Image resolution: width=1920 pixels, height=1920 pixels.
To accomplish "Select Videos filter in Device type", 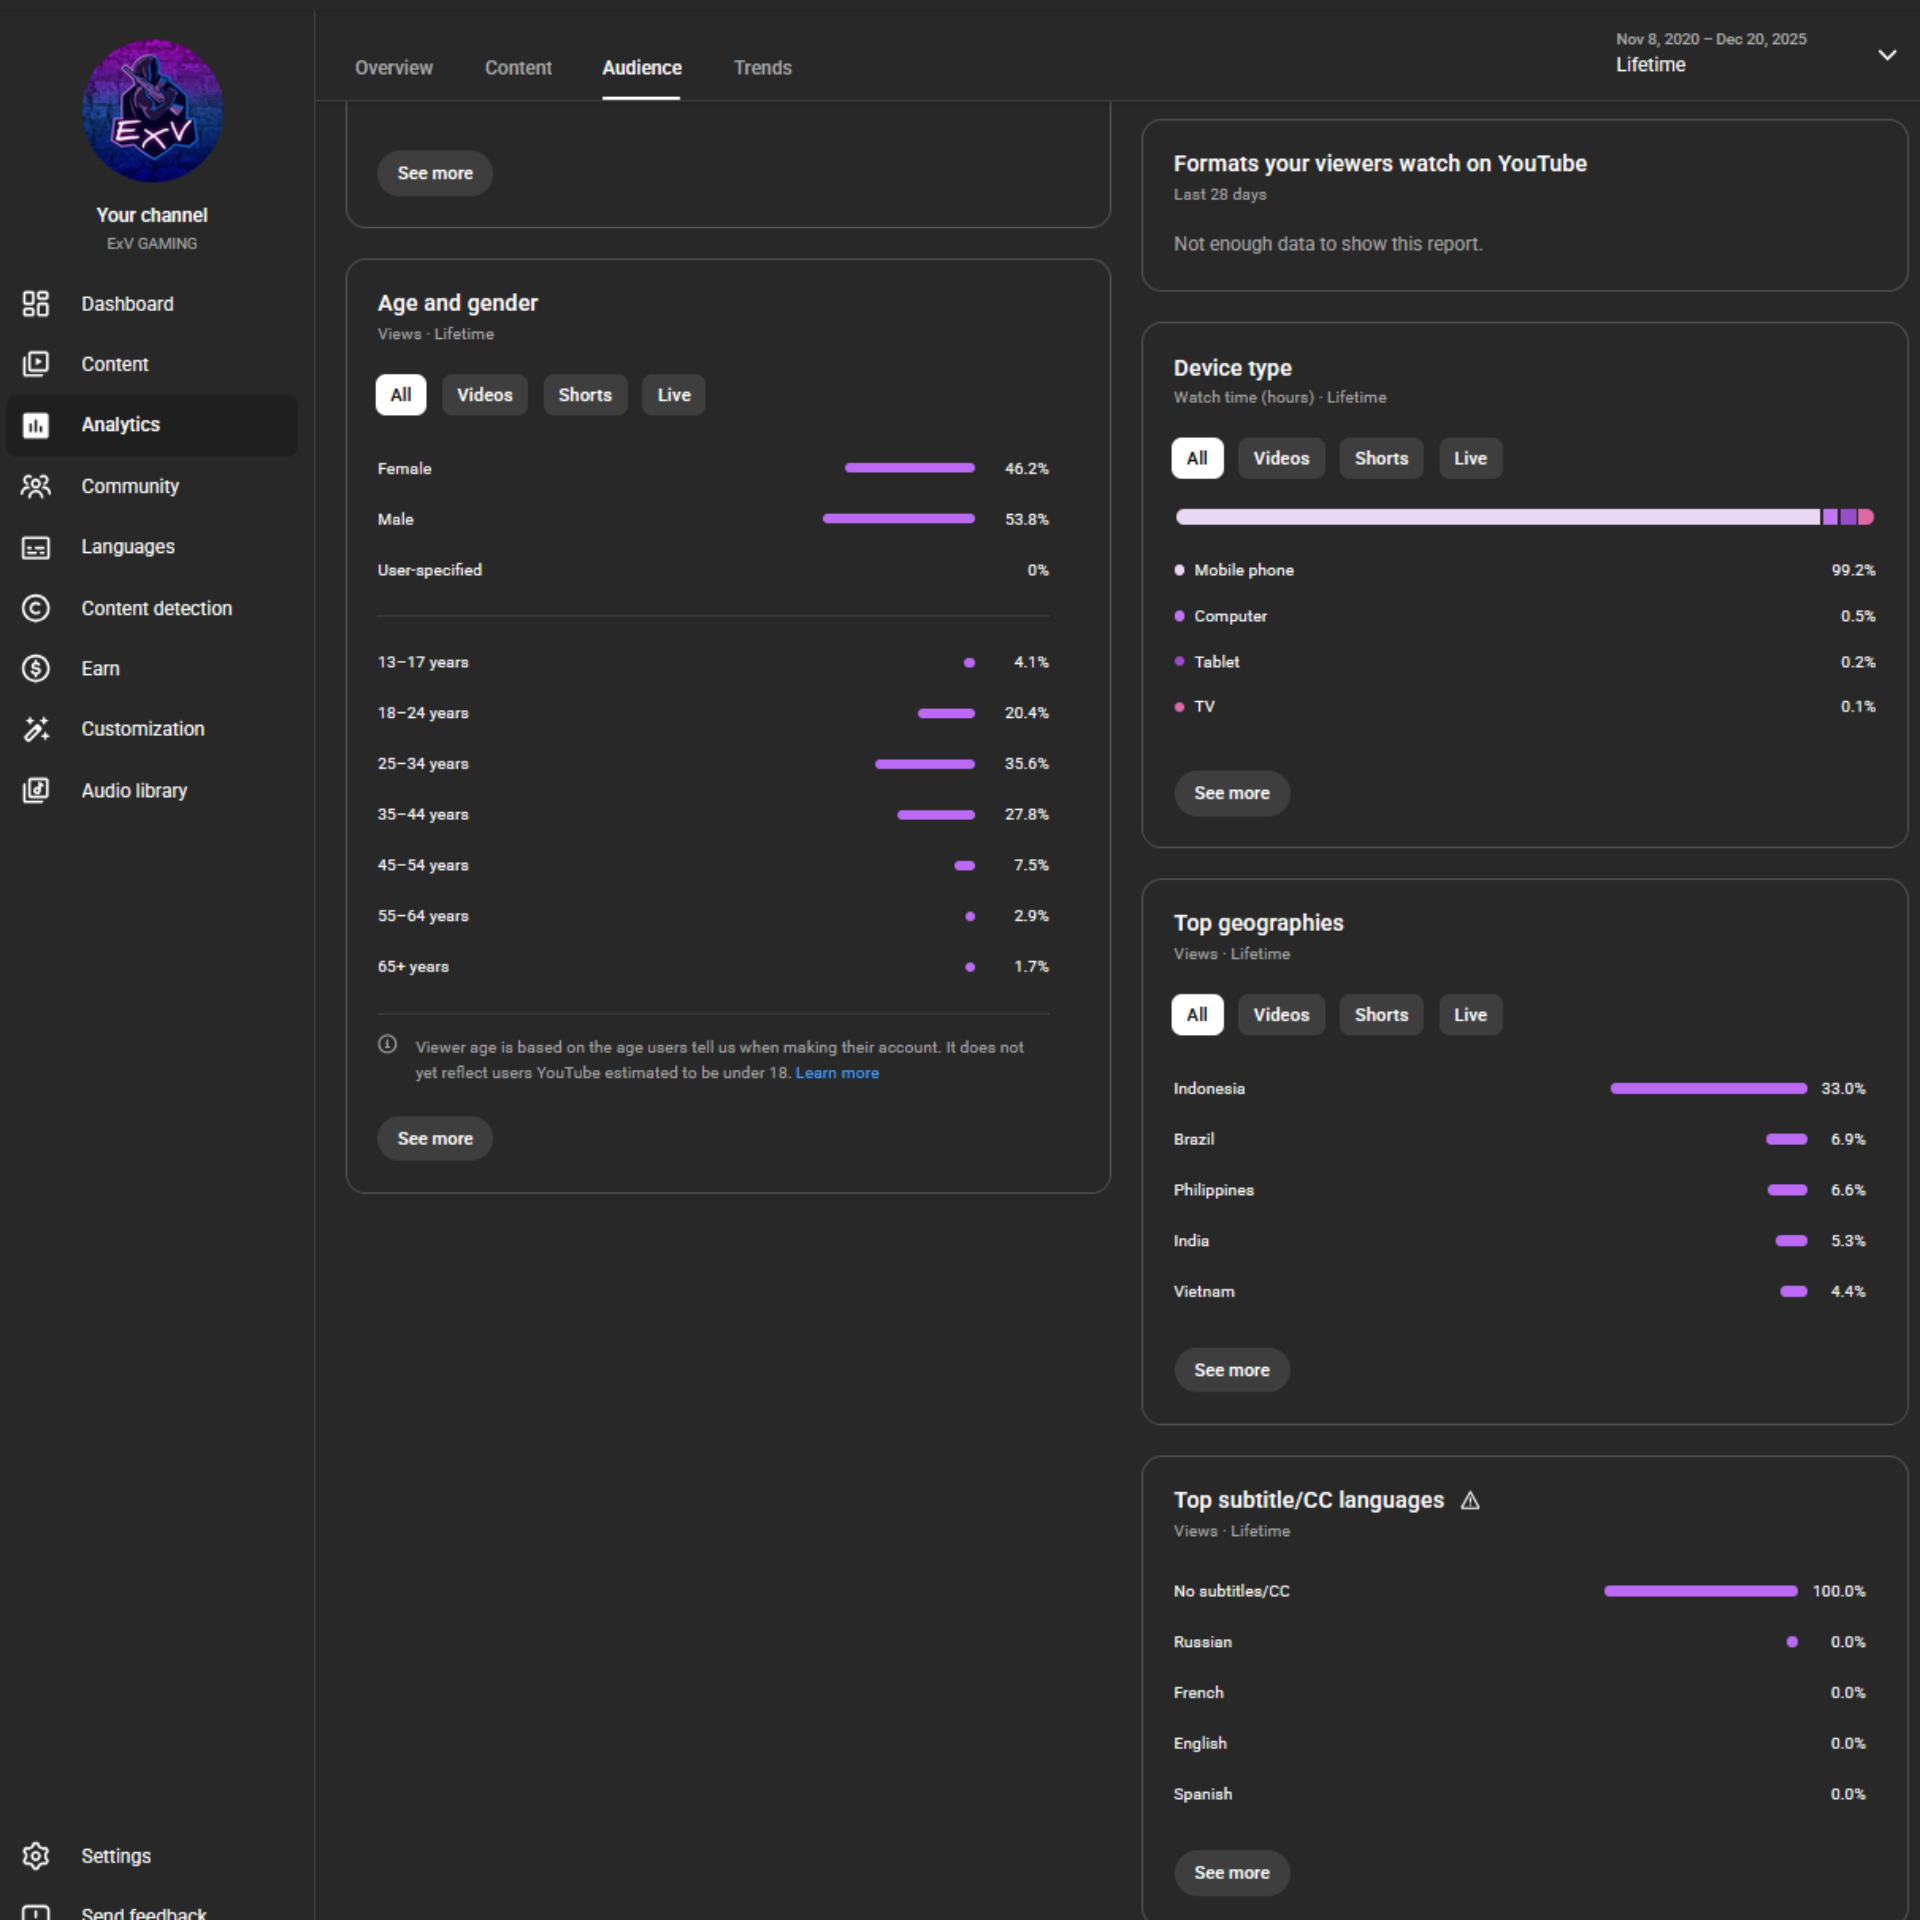I will click(1281, 458).
